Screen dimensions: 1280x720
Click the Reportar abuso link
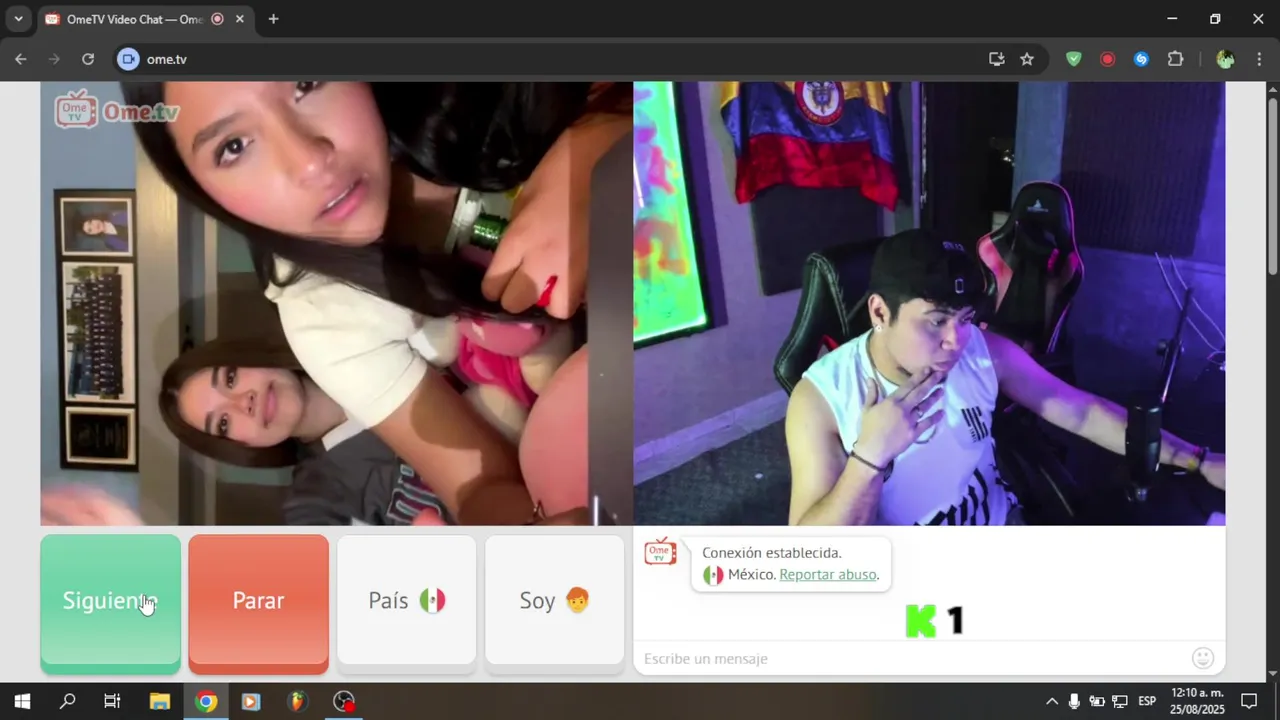[x=828, y=574]
